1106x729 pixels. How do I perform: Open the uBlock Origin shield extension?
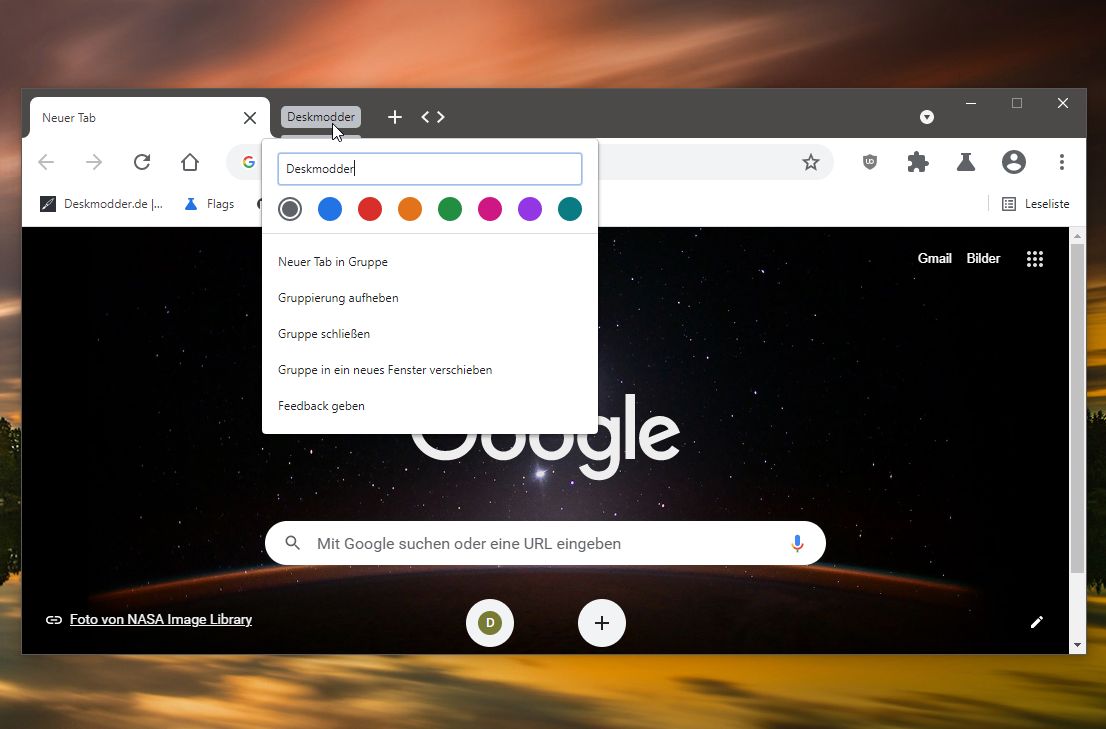tap(870, 162)
